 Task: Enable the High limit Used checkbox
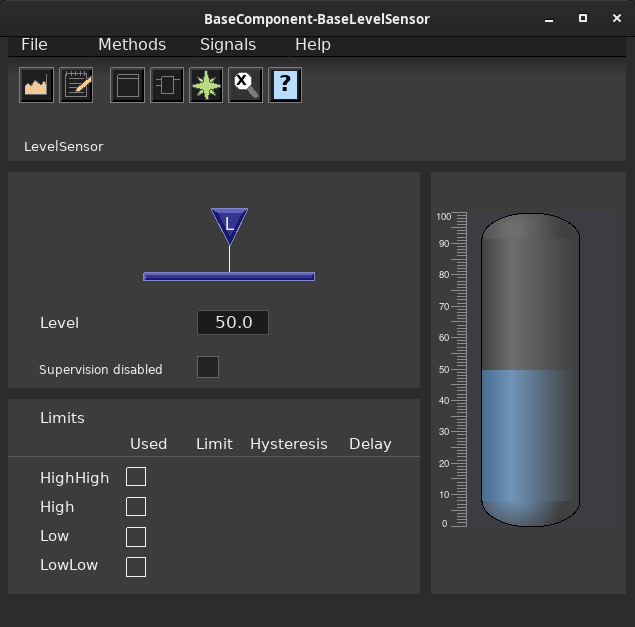tap(136, 506)
